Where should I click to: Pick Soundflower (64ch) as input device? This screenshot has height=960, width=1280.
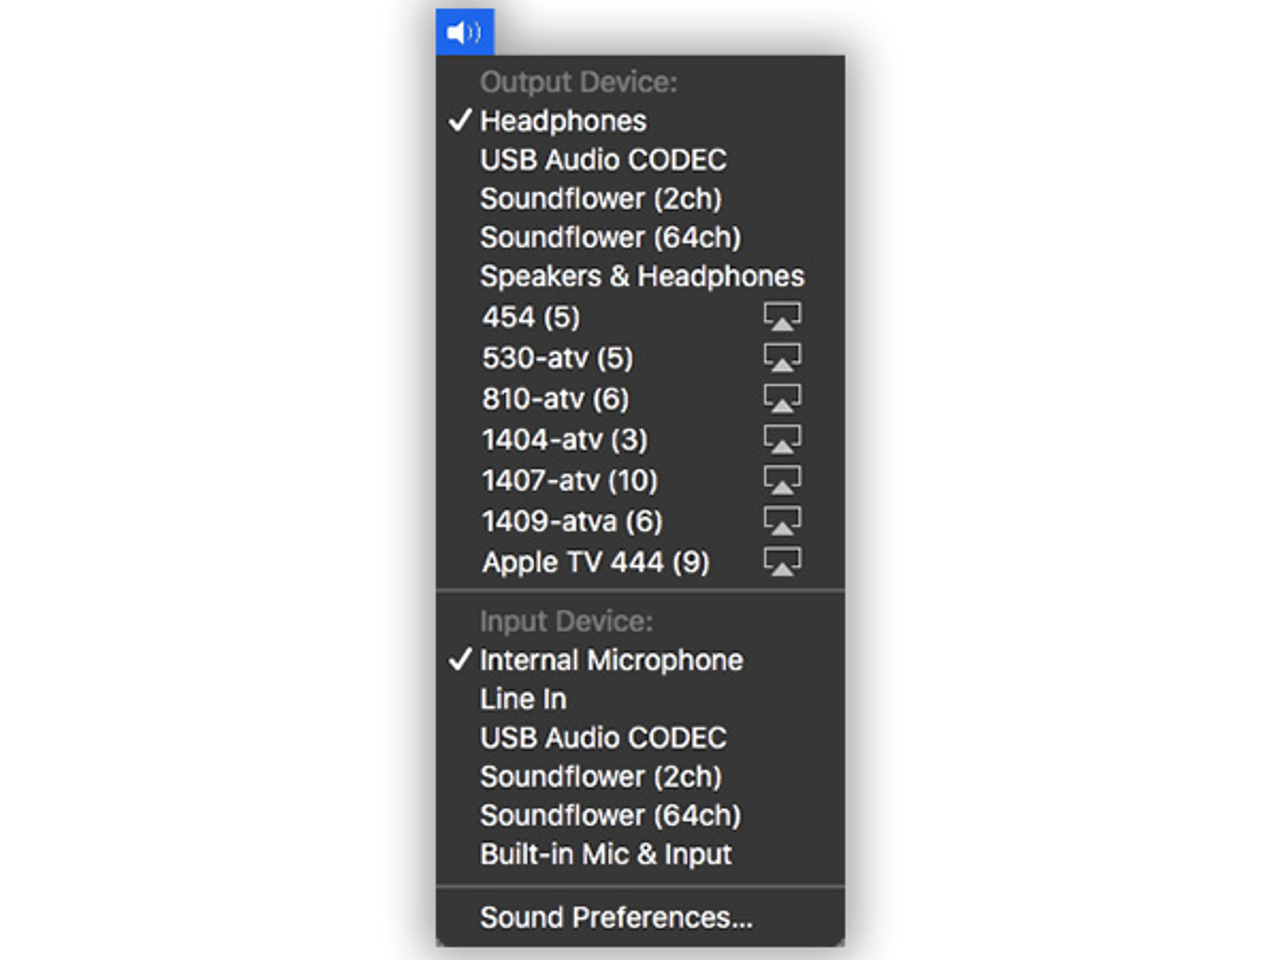coord(610,816)
